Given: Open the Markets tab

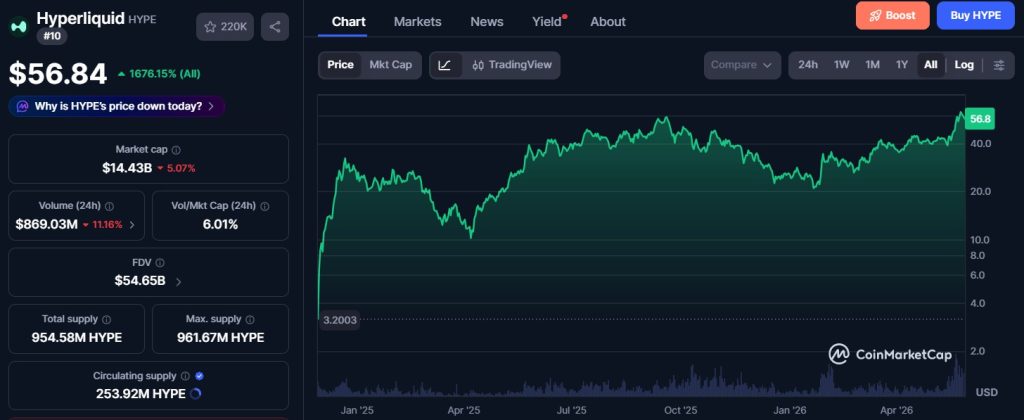Looking at the screenshot, I should point(417,22).
